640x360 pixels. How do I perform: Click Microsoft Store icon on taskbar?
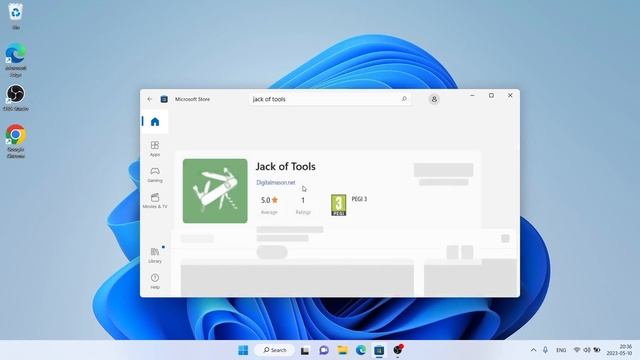(x=379, y=350)
